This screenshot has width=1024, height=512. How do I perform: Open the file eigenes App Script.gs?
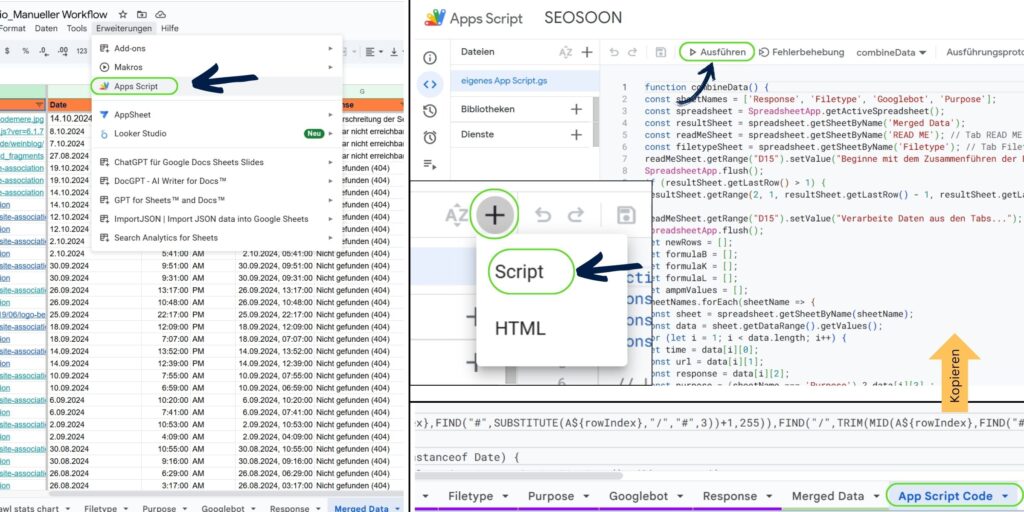click(525, 82)
